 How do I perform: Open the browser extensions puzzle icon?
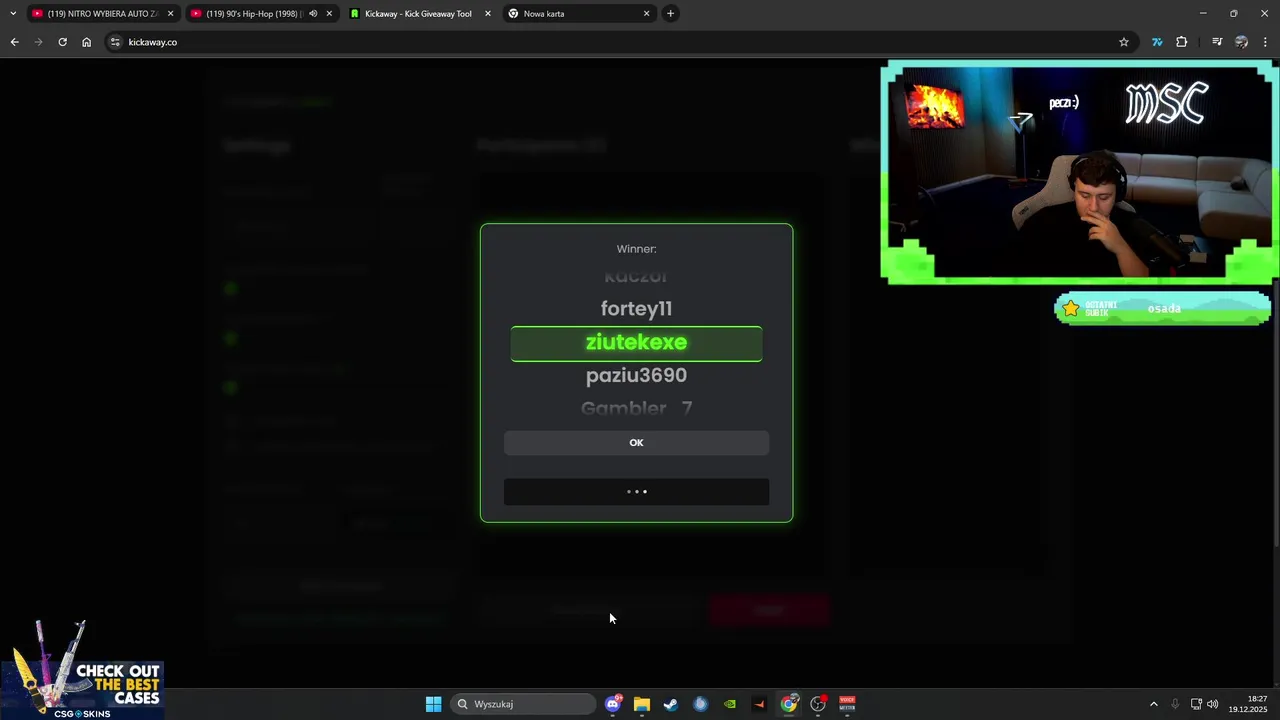(1181, 42)
